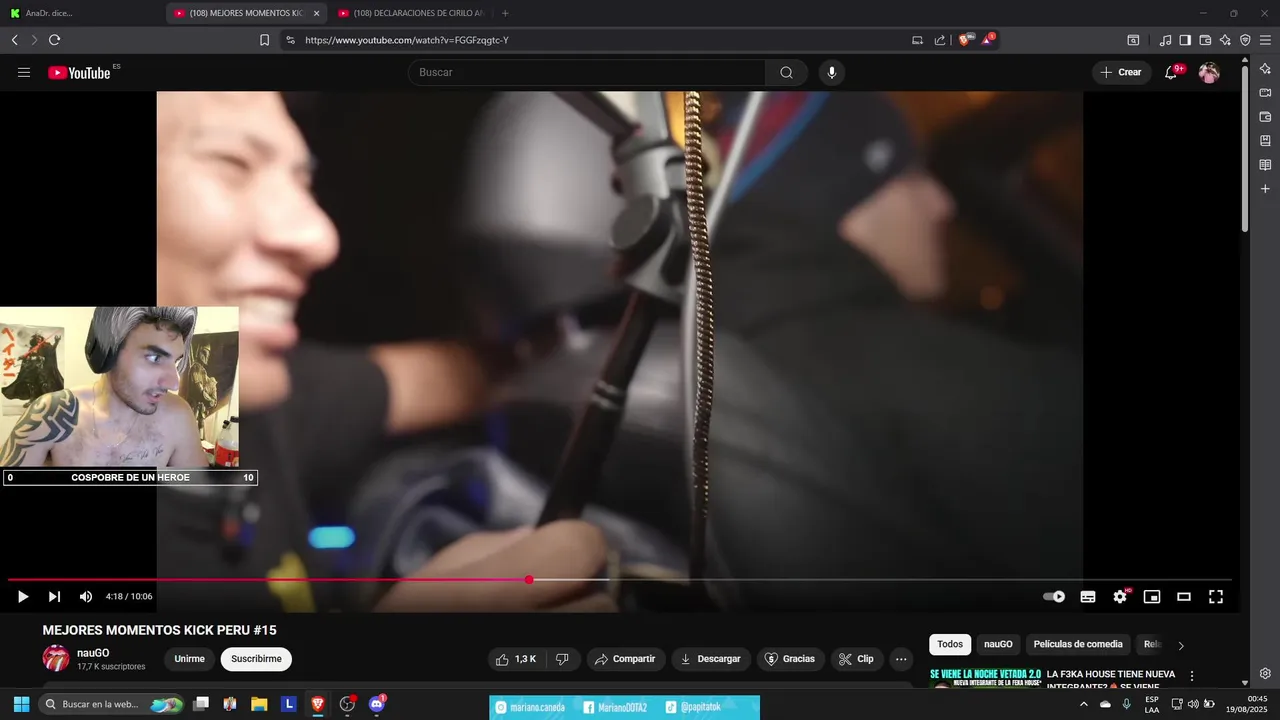
Task: Mute the video volume
Action: click(x=86, y=596)
